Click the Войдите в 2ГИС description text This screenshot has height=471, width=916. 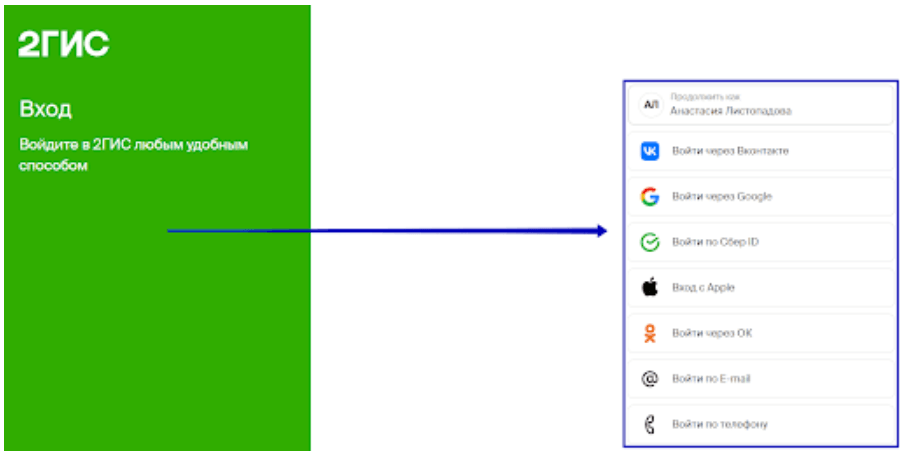click(134, 155)
